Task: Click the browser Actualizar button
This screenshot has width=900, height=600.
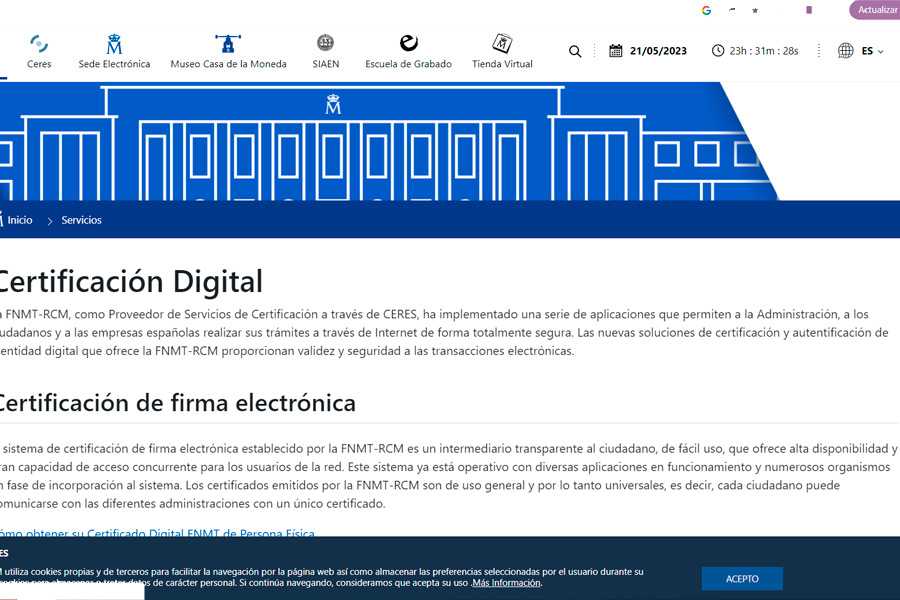Action: (x=876, y=10)
